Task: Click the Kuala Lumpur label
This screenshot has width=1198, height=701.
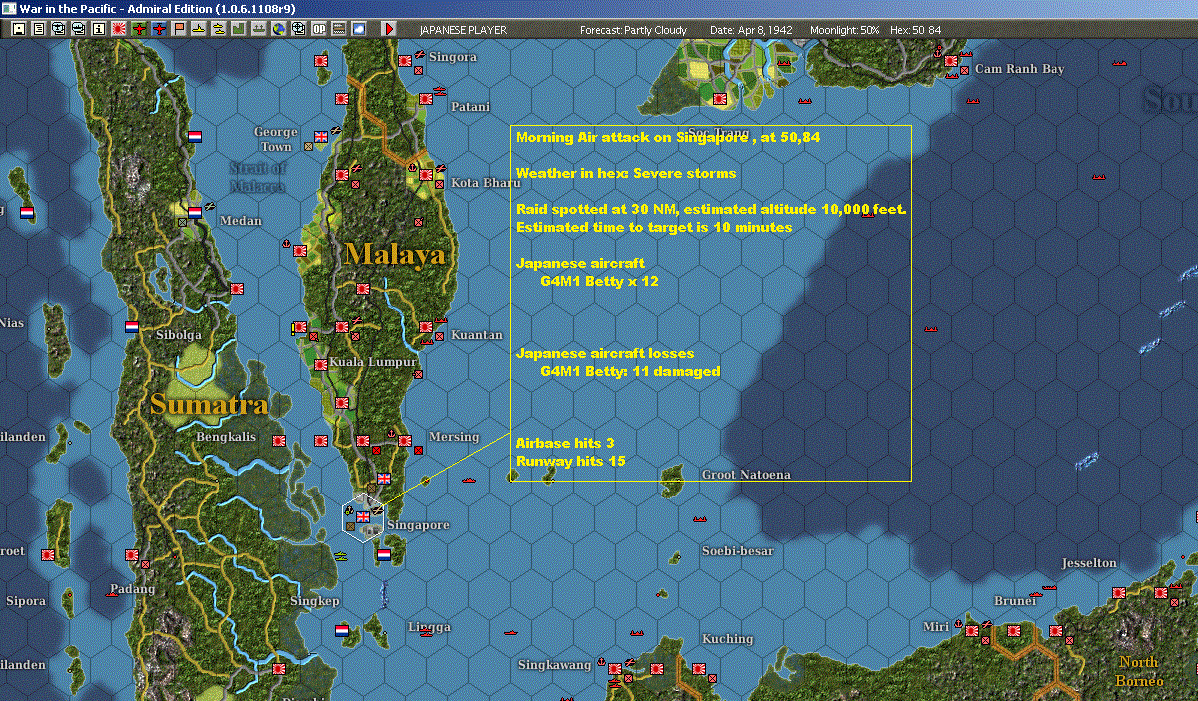Action: coord(373,362)
